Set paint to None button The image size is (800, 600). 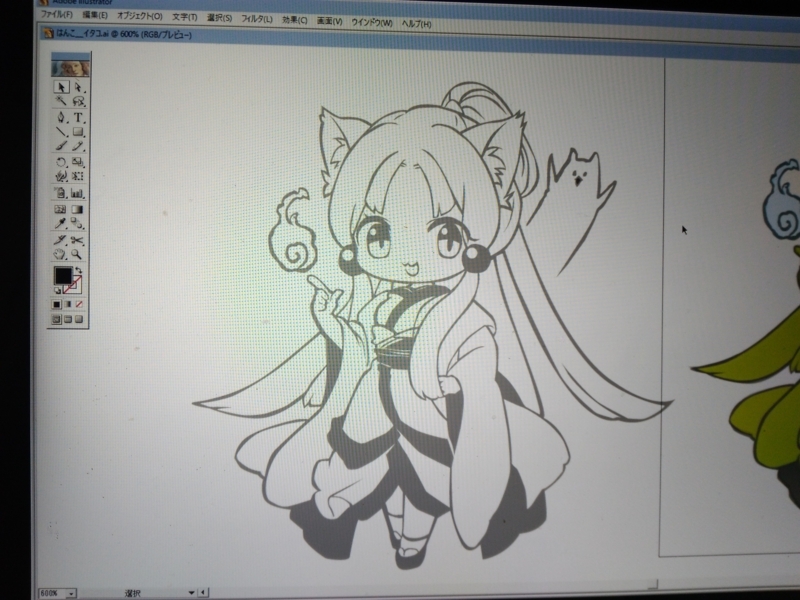(x=79, y=304)
